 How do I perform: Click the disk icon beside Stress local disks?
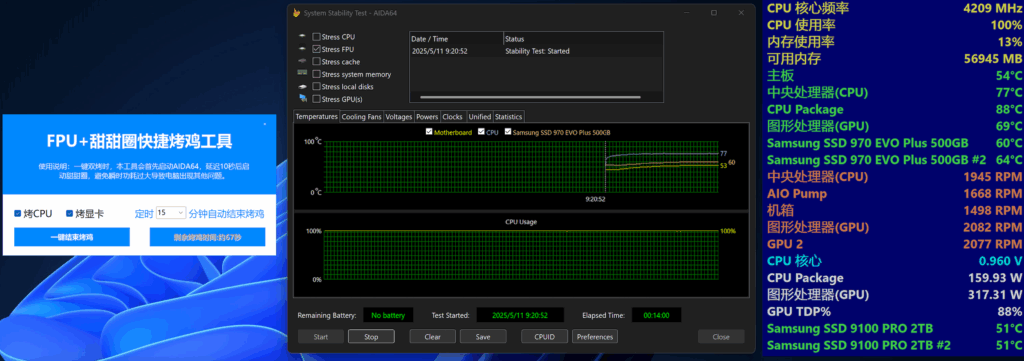point(302,87)
